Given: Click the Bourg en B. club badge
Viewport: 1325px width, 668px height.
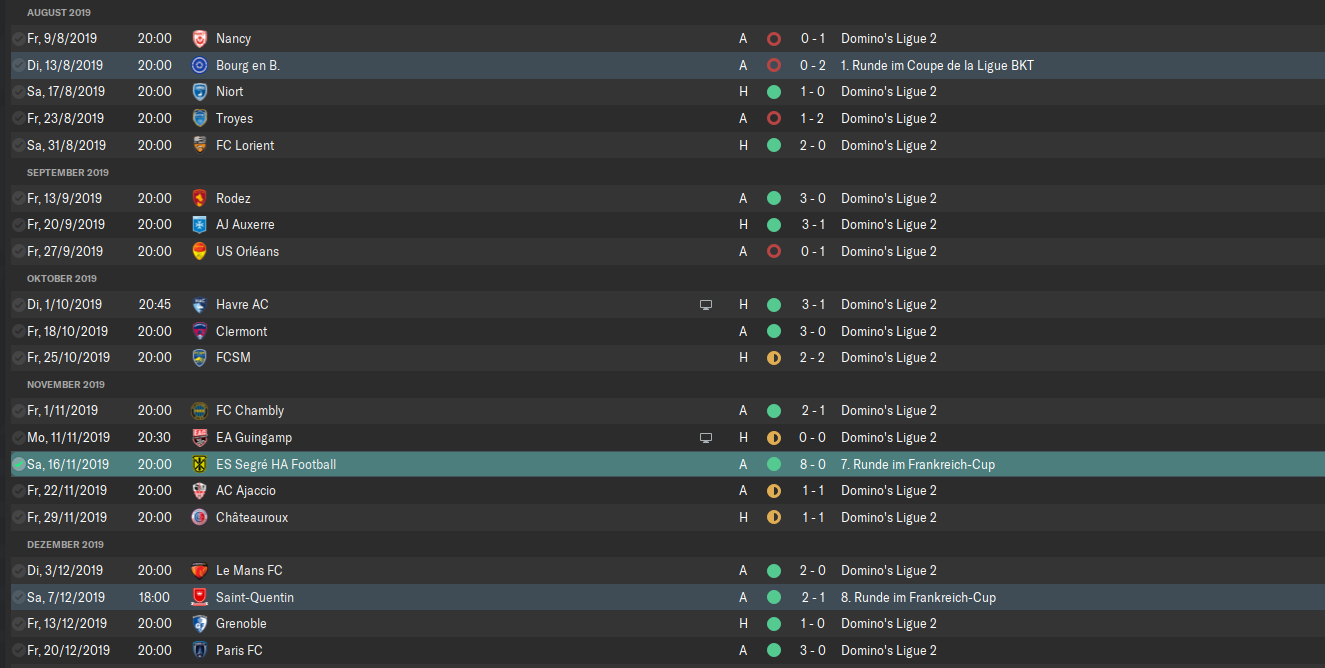Looking at the screenshot, I should (x=199, y=65).
